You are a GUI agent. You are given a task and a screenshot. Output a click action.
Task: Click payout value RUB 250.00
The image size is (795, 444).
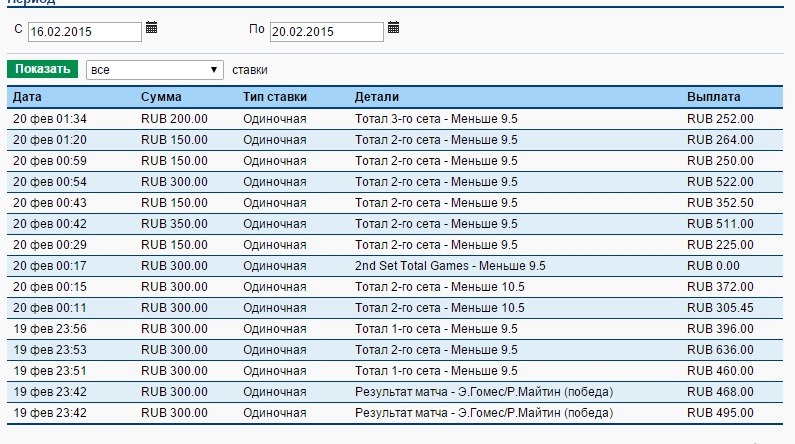(720, 161)
